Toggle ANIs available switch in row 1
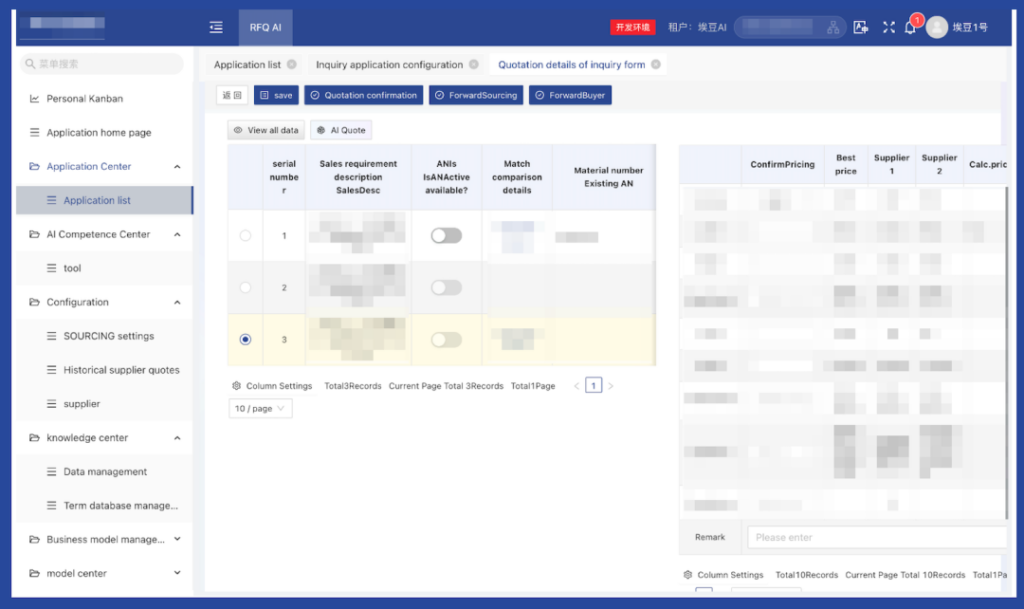Screen dimensions: 1024x609 tap(446, 236)
